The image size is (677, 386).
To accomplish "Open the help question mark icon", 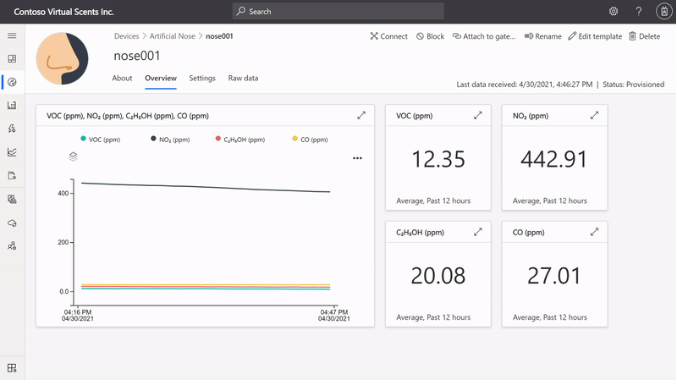I will pyautogui.click(x=639, y=12).
